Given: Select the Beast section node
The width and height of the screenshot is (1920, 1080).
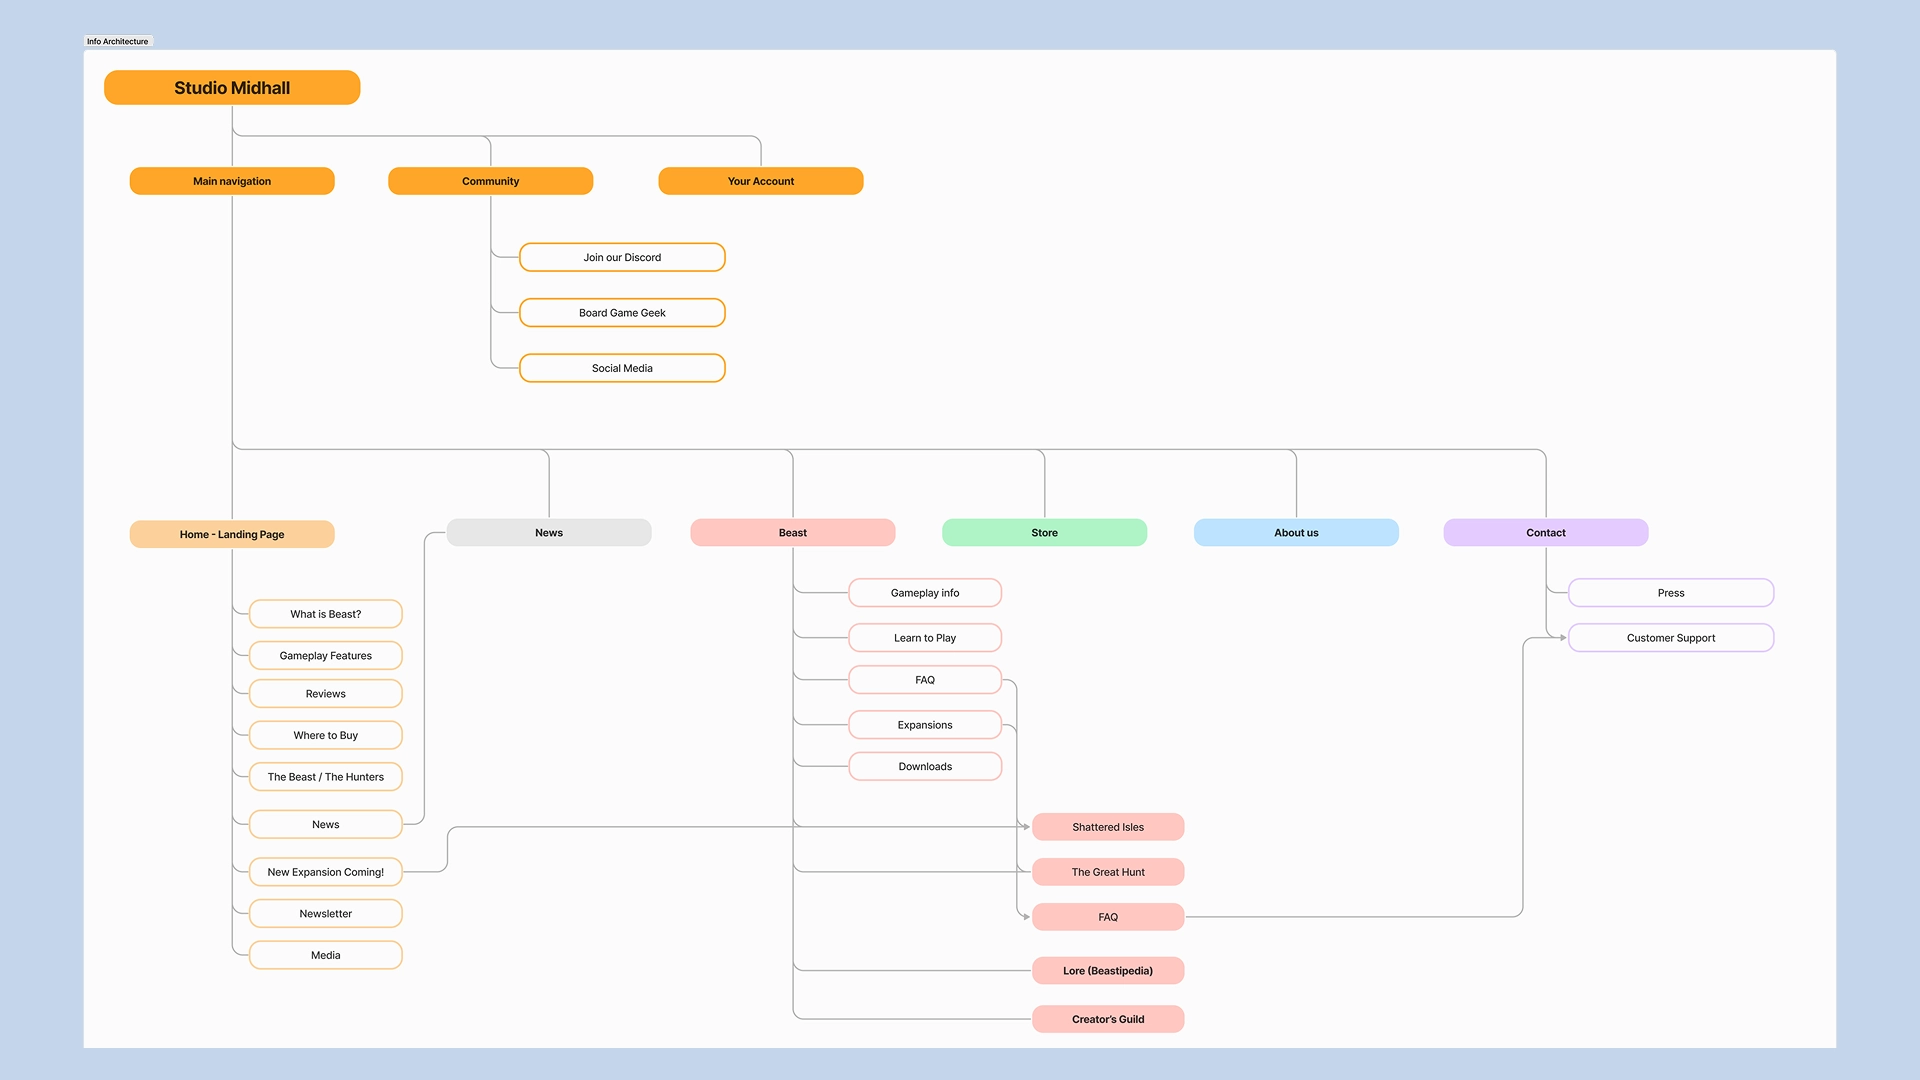Looking at the screenshot, I should pos(792,532).
